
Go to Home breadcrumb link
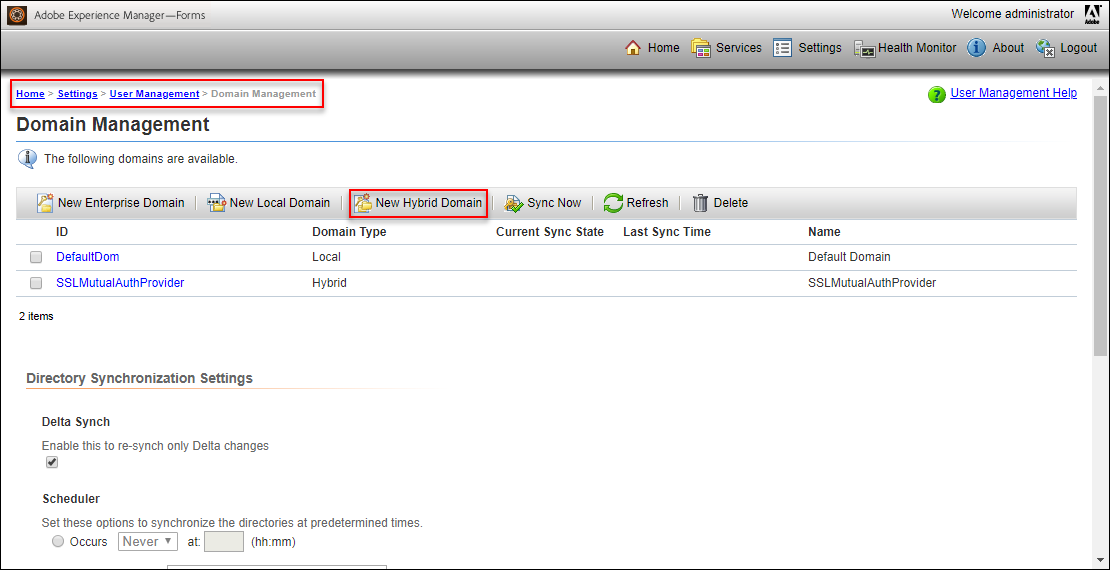(30, 93)
